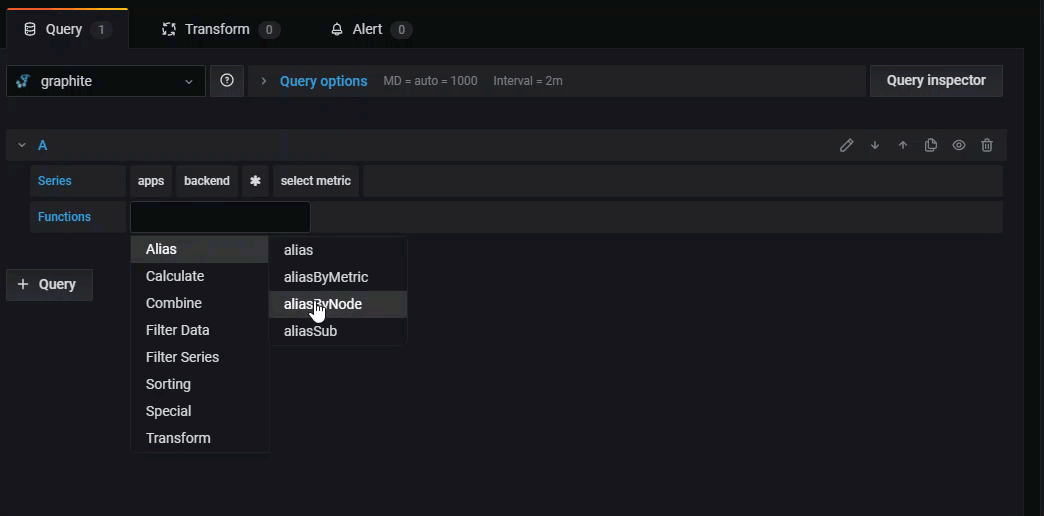Collapse query row A chevron
This screenshot has height=516, width=1044.
point(21,145)
